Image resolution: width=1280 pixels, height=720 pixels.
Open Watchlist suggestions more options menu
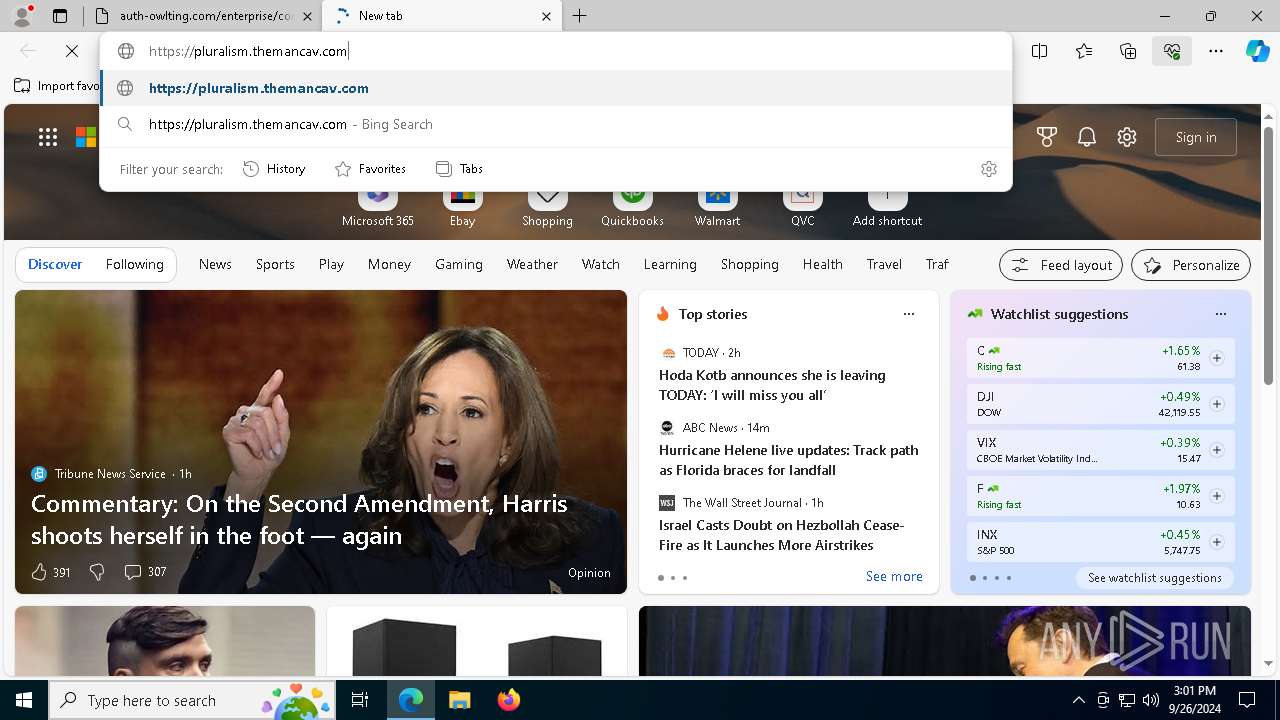(1221, 314)
